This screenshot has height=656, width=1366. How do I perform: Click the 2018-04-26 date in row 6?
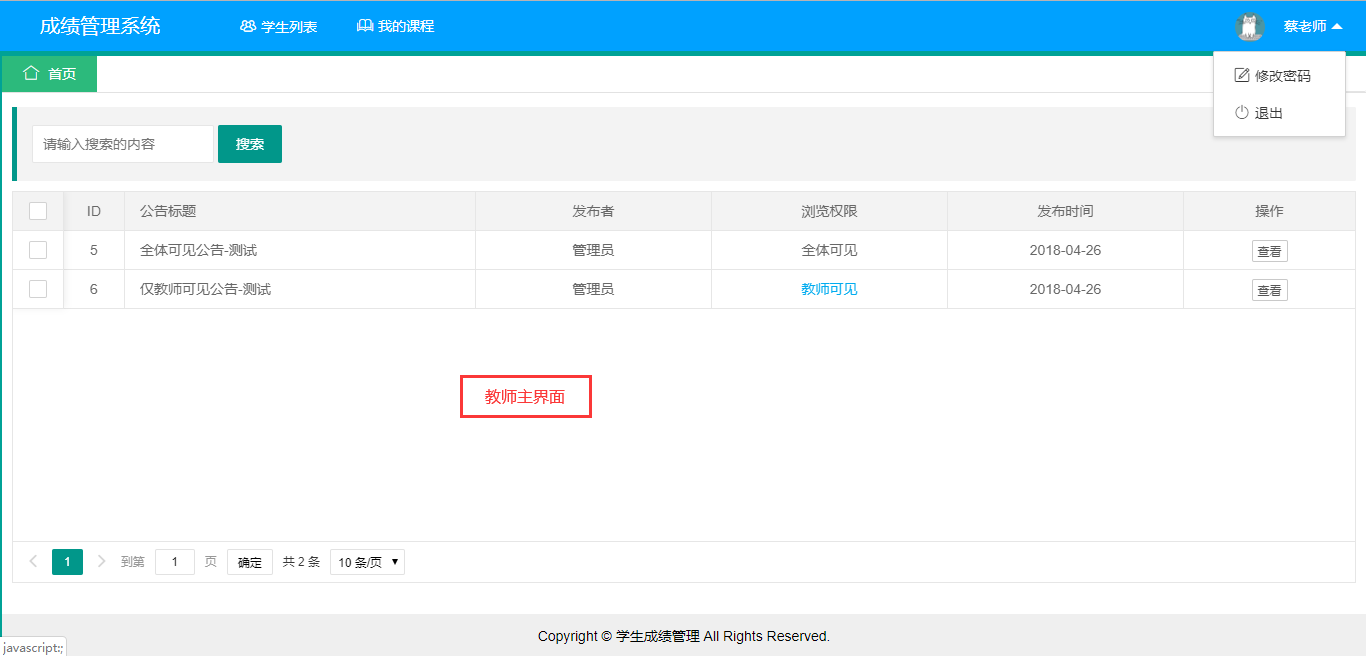(x=1065, y=289)
